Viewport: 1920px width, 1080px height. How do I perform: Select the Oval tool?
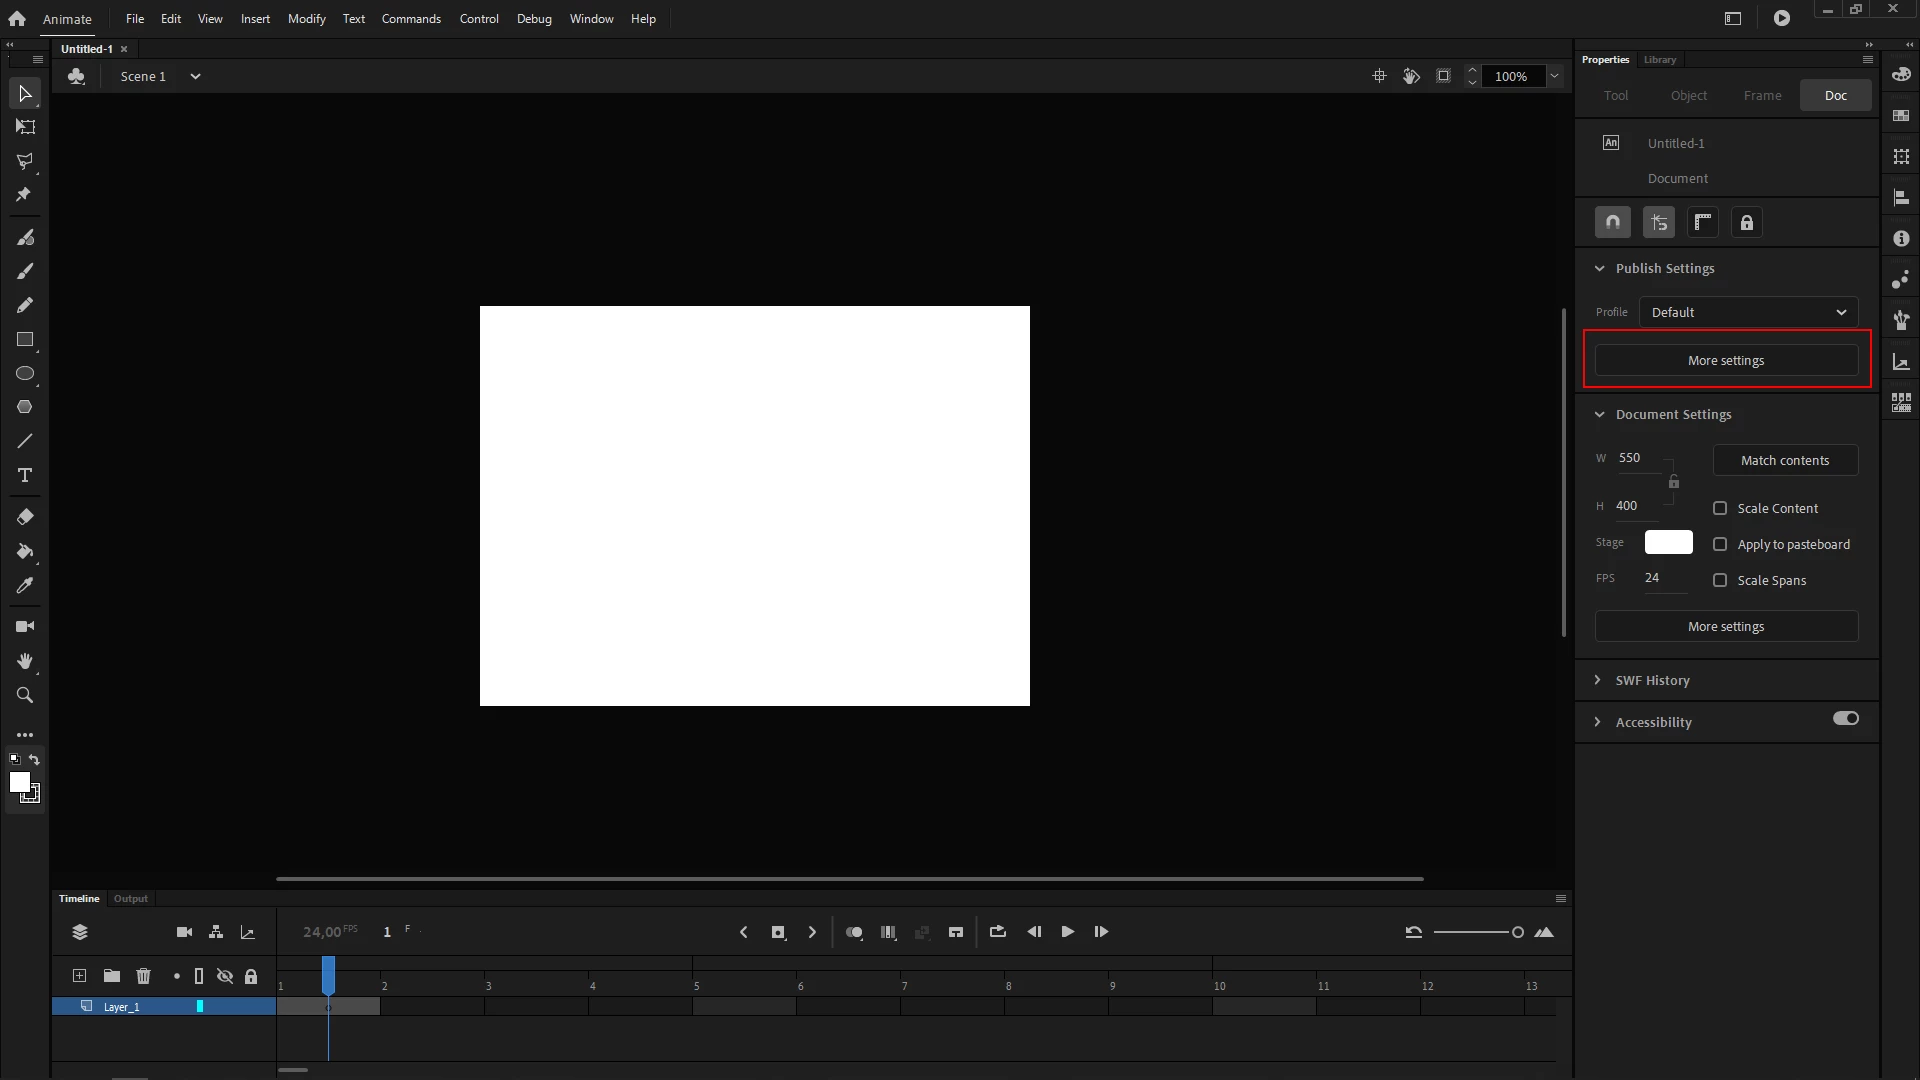tap(25, 374)
